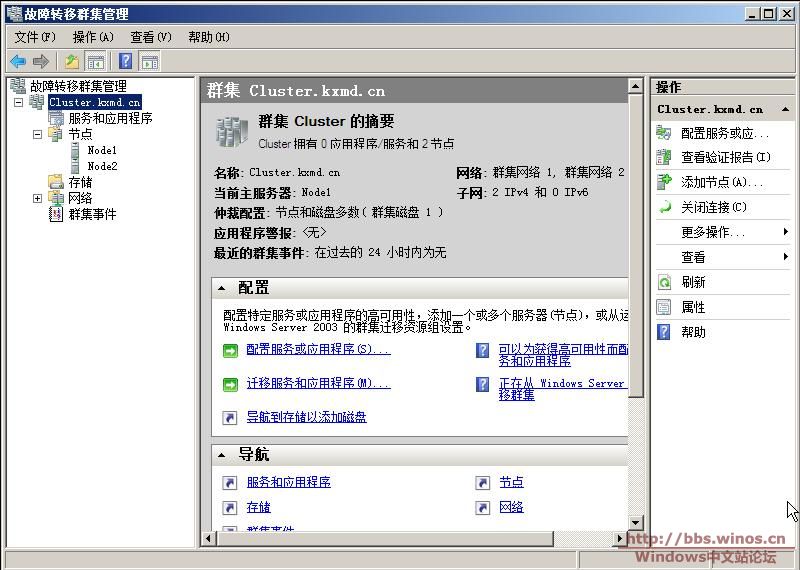The image size is (800, 570).
Task: Click the 存储 storage icon in tree
Action: tap(56, 182)
